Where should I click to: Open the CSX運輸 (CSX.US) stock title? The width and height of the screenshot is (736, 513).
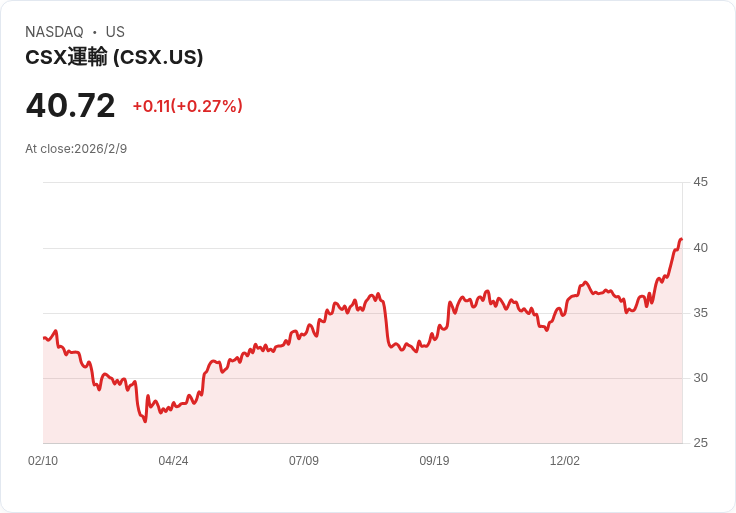click(x=114, y=57)
